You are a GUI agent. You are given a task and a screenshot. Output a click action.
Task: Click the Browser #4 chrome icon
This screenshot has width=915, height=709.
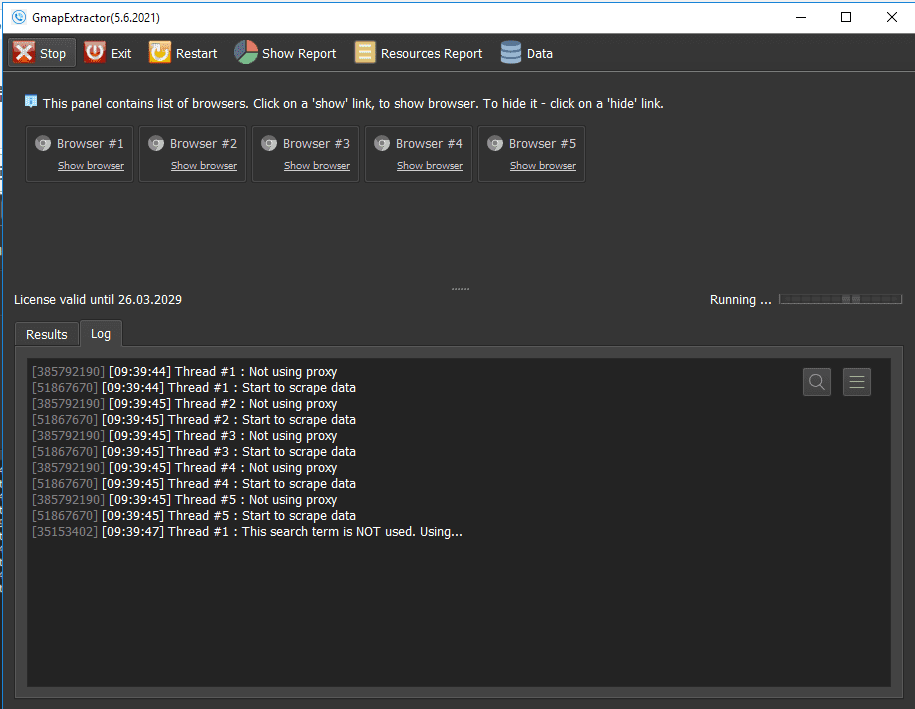pyautogui.click(x=382, y=144)
